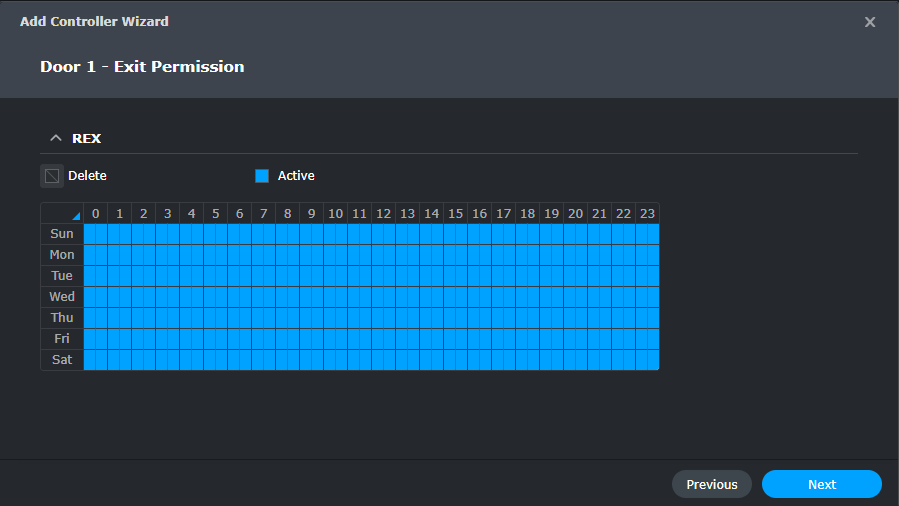Click hour 5 column header
The width and height of the screenshot is (899, 506).
[x=215, y=213]
